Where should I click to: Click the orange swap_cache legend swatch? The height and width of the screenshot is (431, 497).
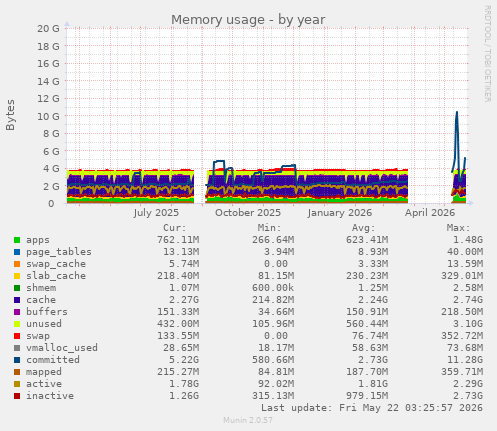click(x=17, y=264)
